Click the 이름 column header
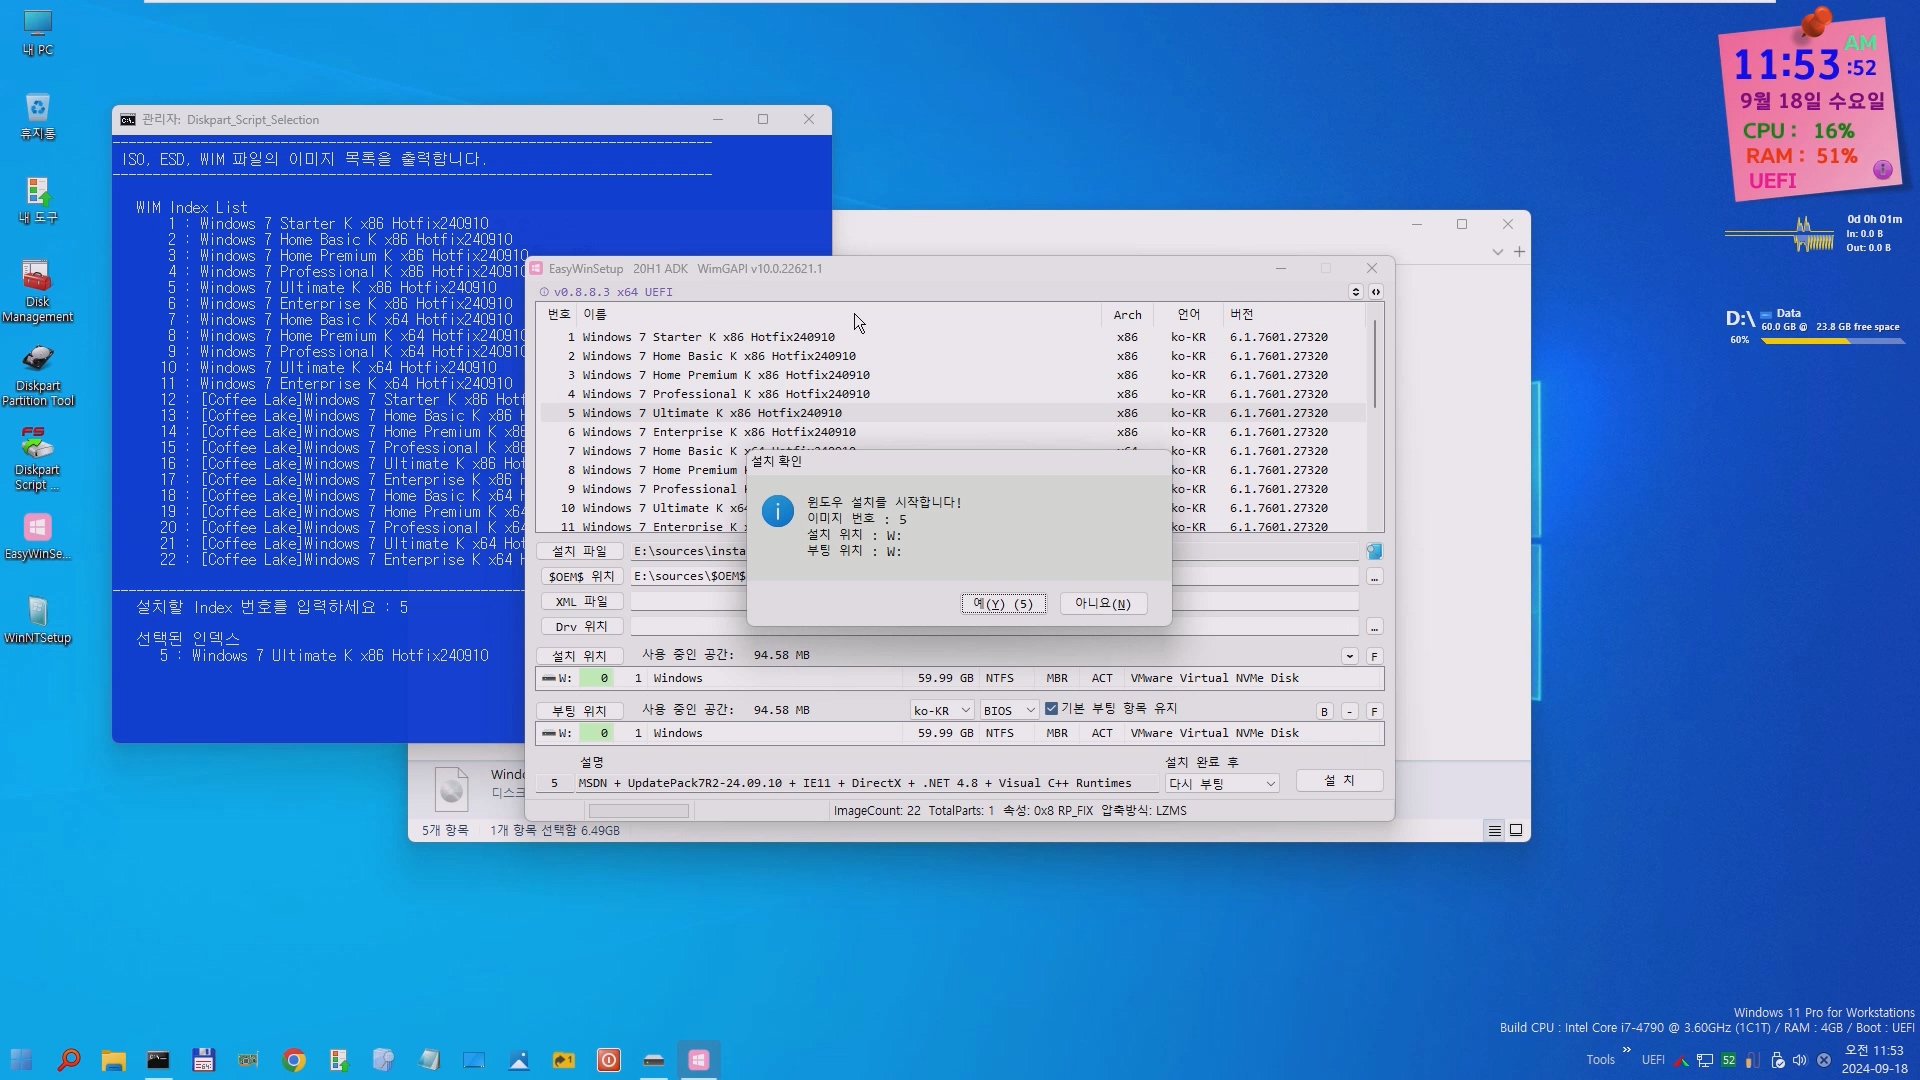1920x1080 pixels. (x=595, y=314)
